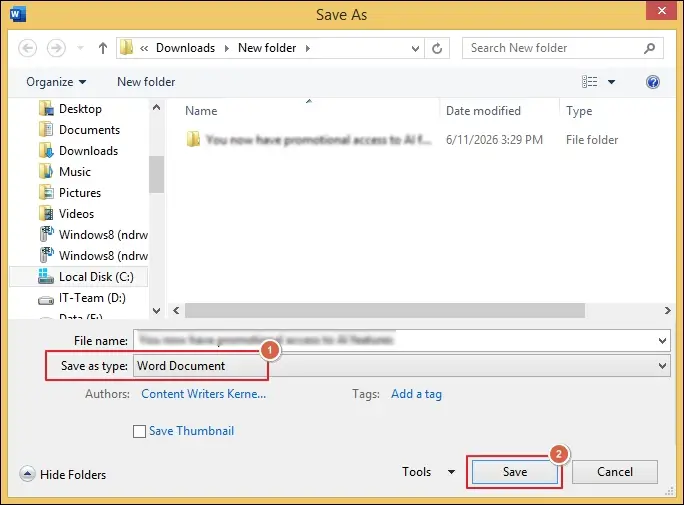Click the file list horizontal scrollbar thumb
684x505 pixels.
[385, 311]
